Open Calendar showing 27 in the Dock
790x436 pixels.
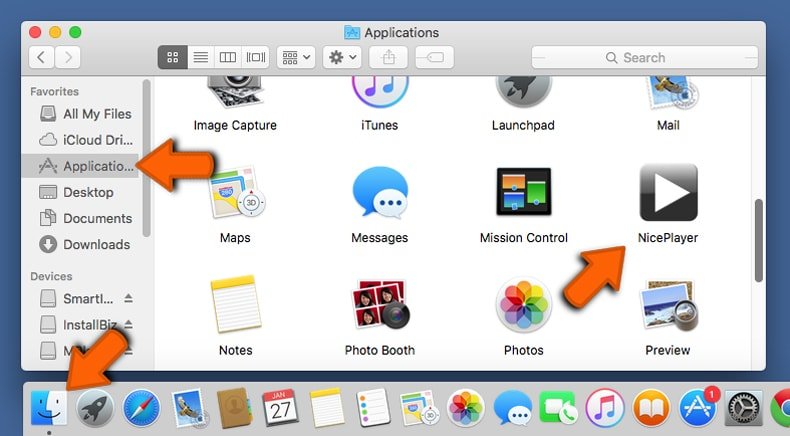tap(280, 408)
